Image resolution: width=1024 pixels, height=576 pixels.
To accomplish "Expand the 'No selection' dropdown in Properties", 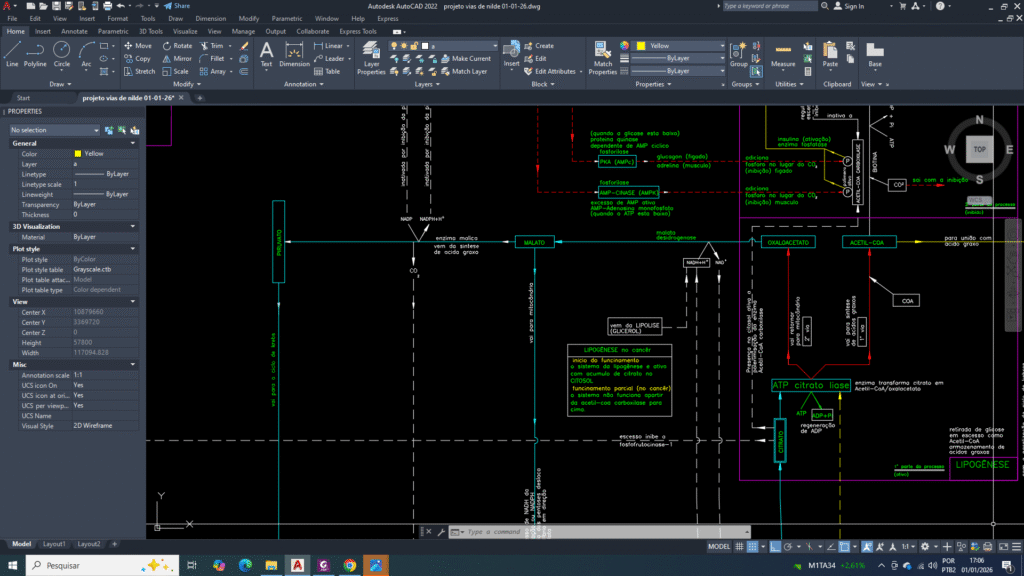I will (x=95, y=130).
